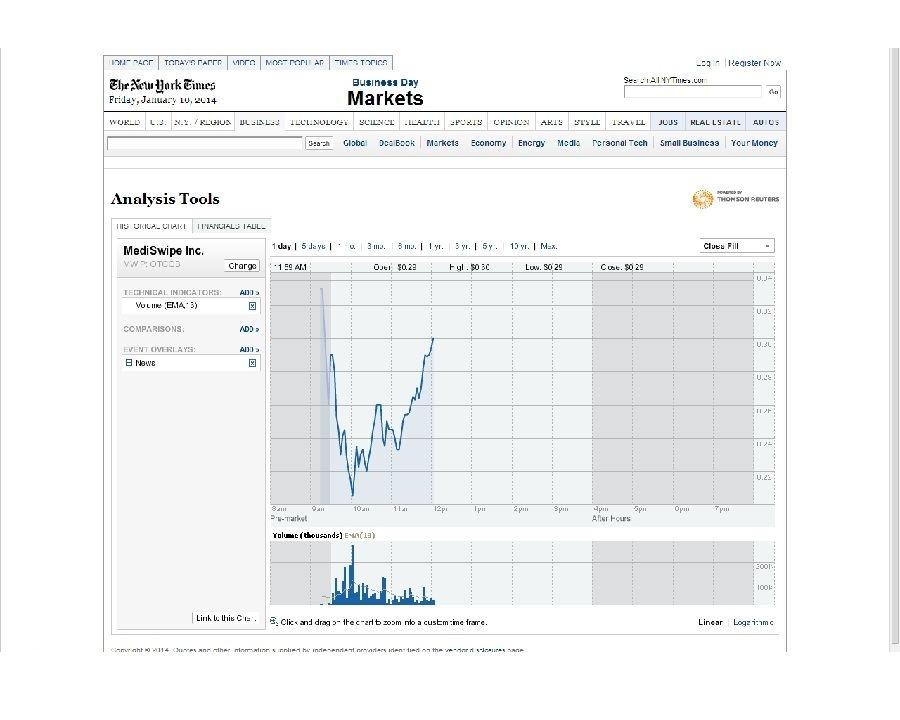Click the NYTimes search Go icon
Image resolution: width=900 pixels, height=720 pixels.
click(x=772, y=91)
